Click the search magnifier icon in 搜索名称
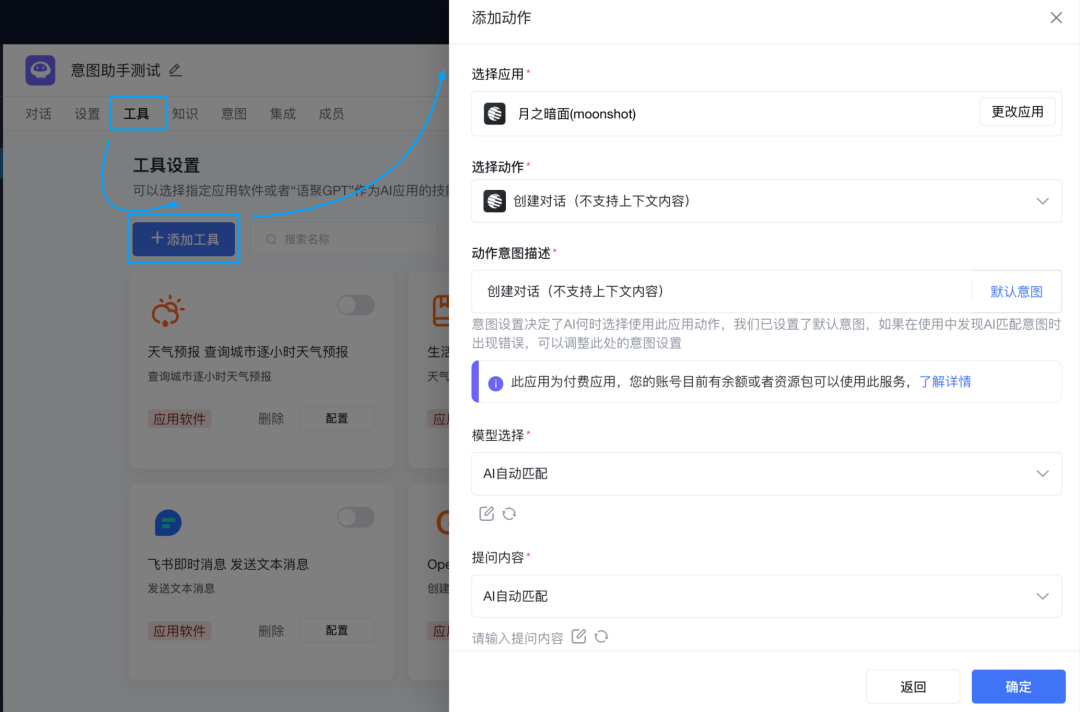1080x712 pixels. coord(271,239)
